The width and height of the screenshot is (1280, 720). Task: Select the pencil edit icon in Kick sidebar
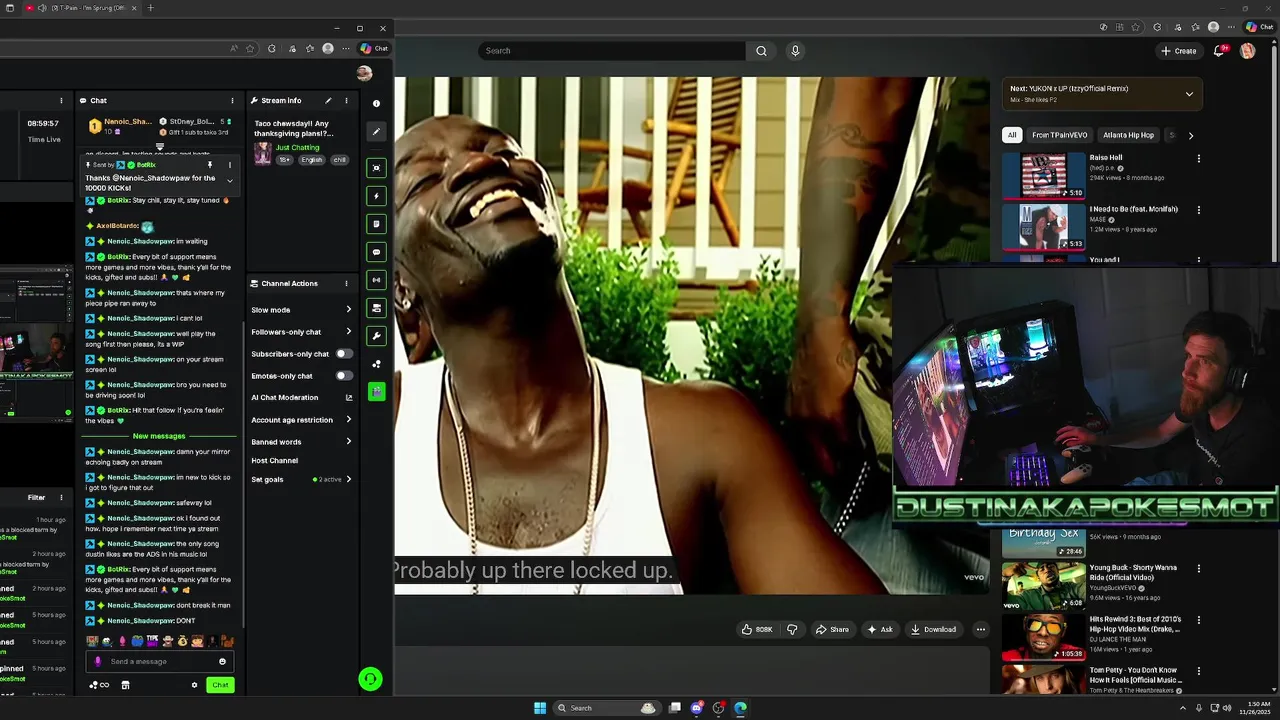[x=376, y=131]
